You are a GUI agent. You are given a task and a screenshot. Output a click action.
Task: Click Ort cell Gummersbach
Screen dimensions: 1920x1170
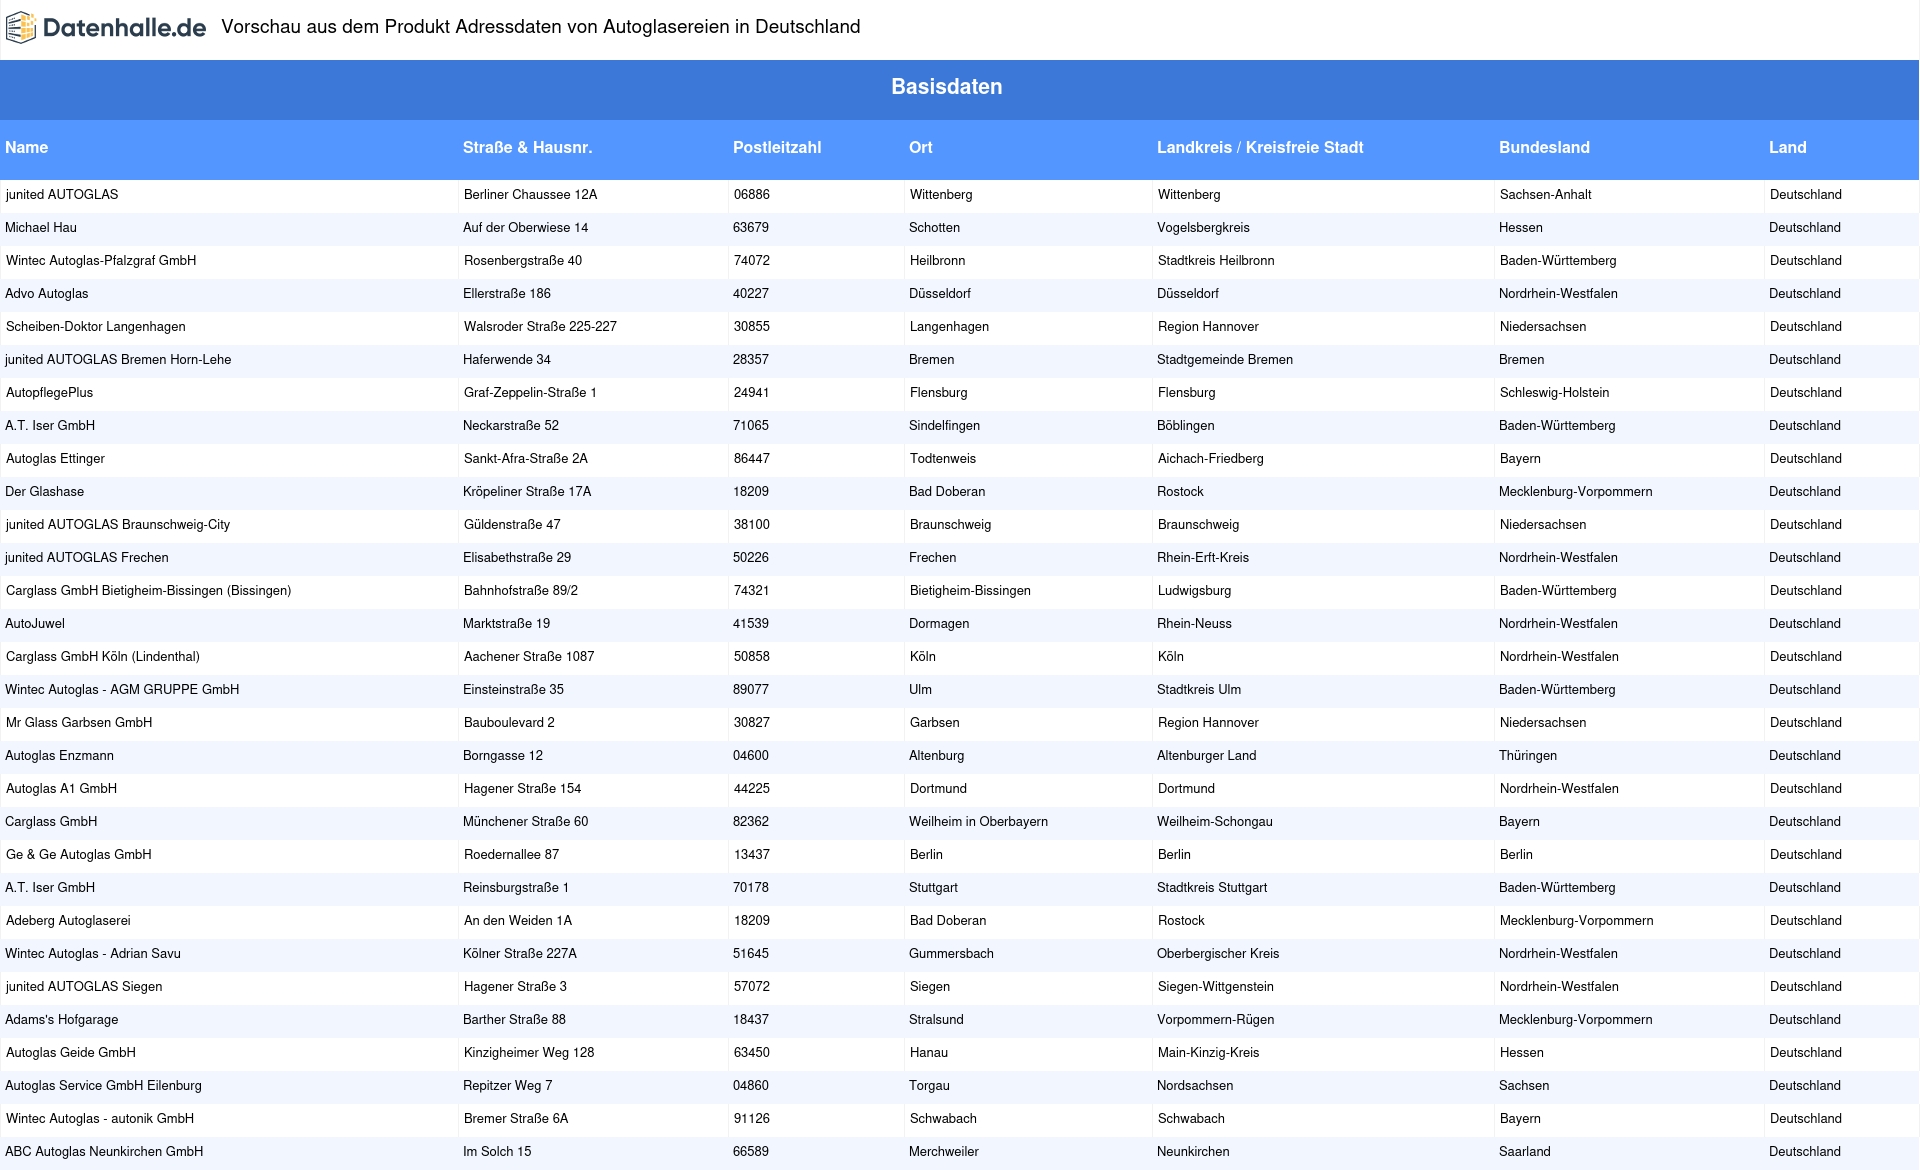tap(951, 954)
